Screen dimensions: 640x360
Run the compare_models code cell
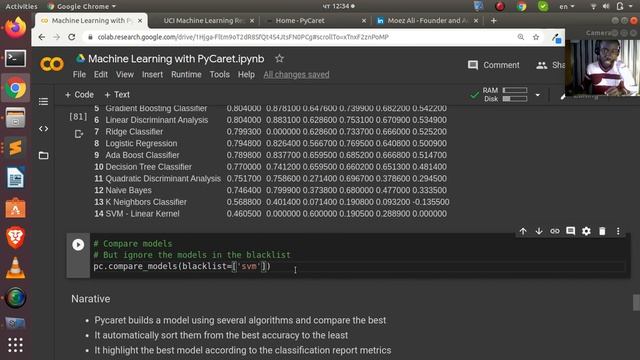point(78,244)
